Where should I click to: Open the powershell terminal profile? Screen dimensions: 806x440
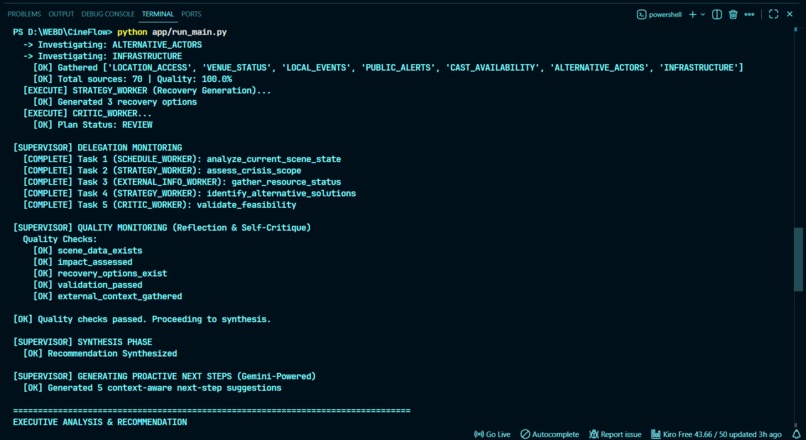(x=659, y=14)
